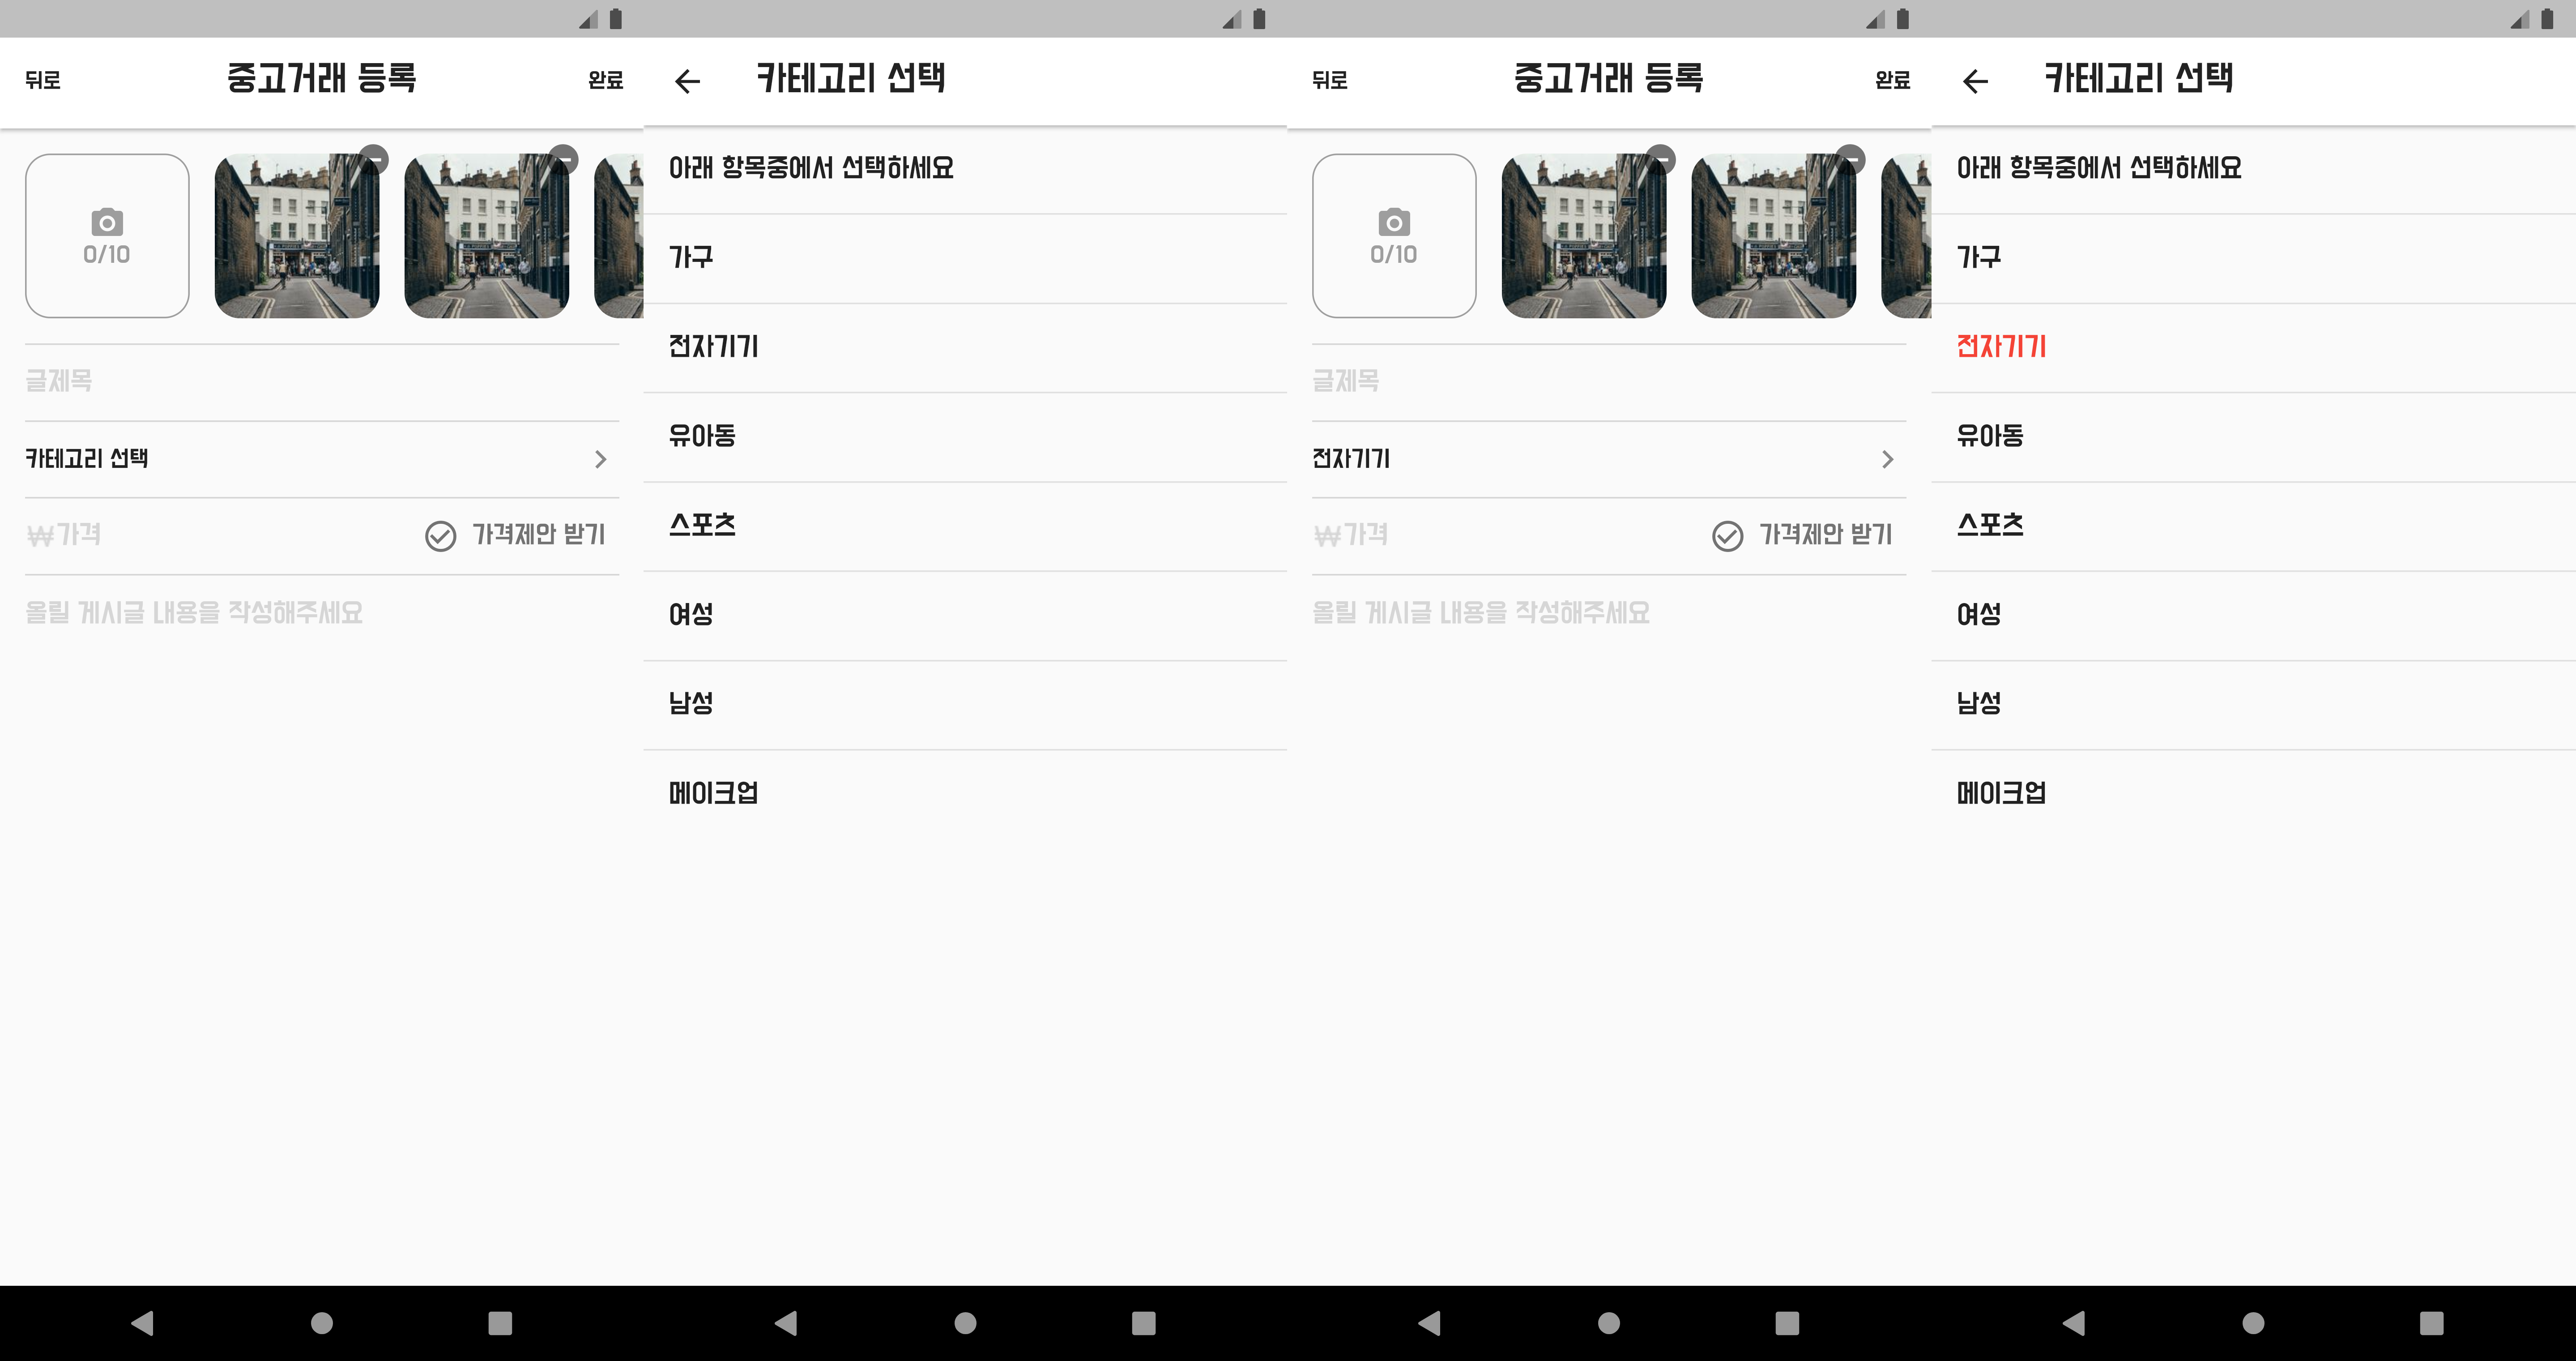Open the 카테고리 선택 row chevron
This screenshot has height=1361, width=2576.
point(600,459)
